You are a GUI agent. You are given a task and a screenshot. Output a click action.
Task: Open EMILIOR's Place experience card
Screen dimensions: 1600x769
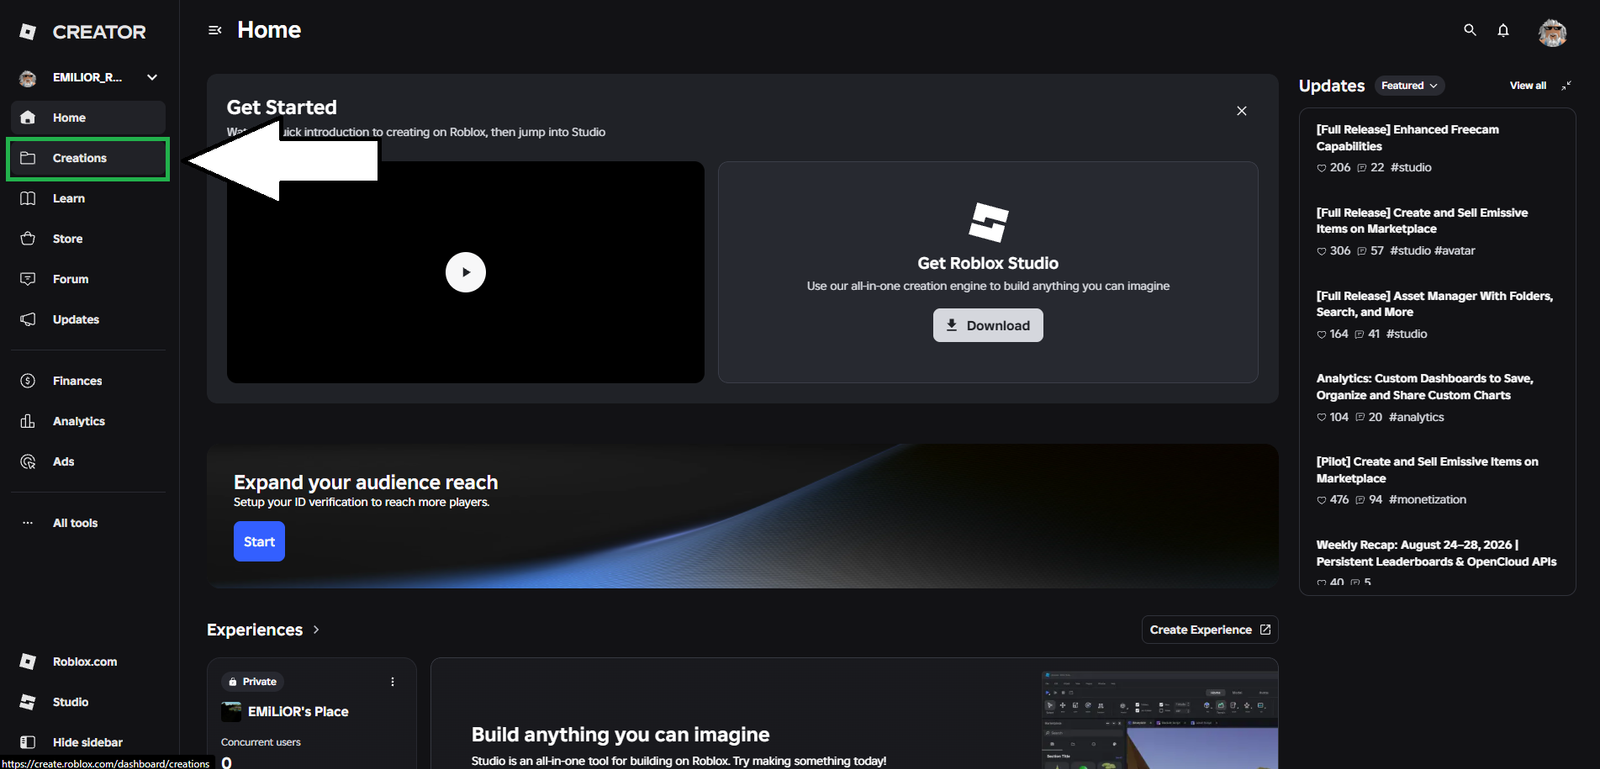point(311,714)
